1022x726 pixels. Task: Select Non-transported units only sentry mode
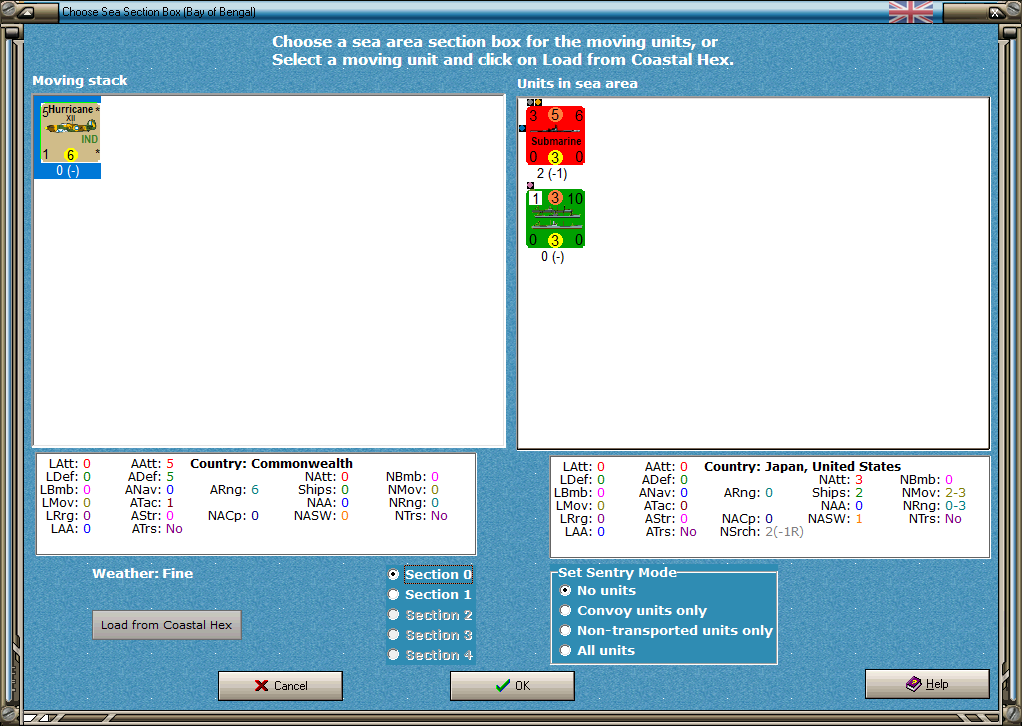(666, 631)
